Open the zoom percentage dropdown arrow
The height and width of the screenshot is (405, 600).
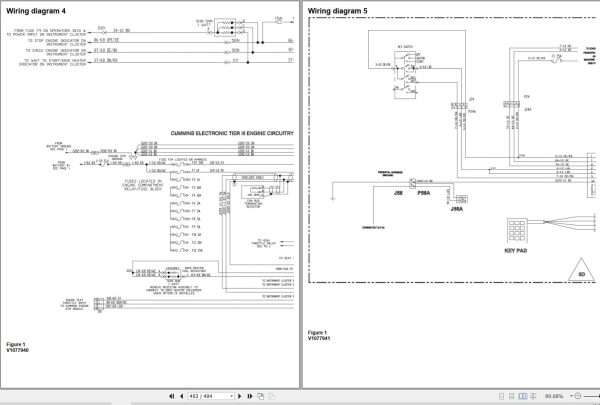click(572, 396)
